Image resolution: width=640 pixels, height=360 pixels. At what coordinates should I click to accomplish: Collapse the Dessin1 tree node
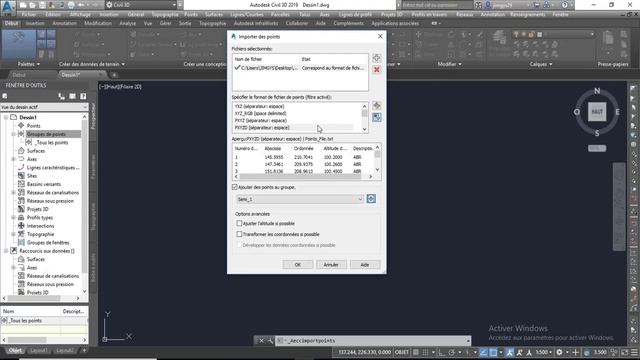pos(6,117)
